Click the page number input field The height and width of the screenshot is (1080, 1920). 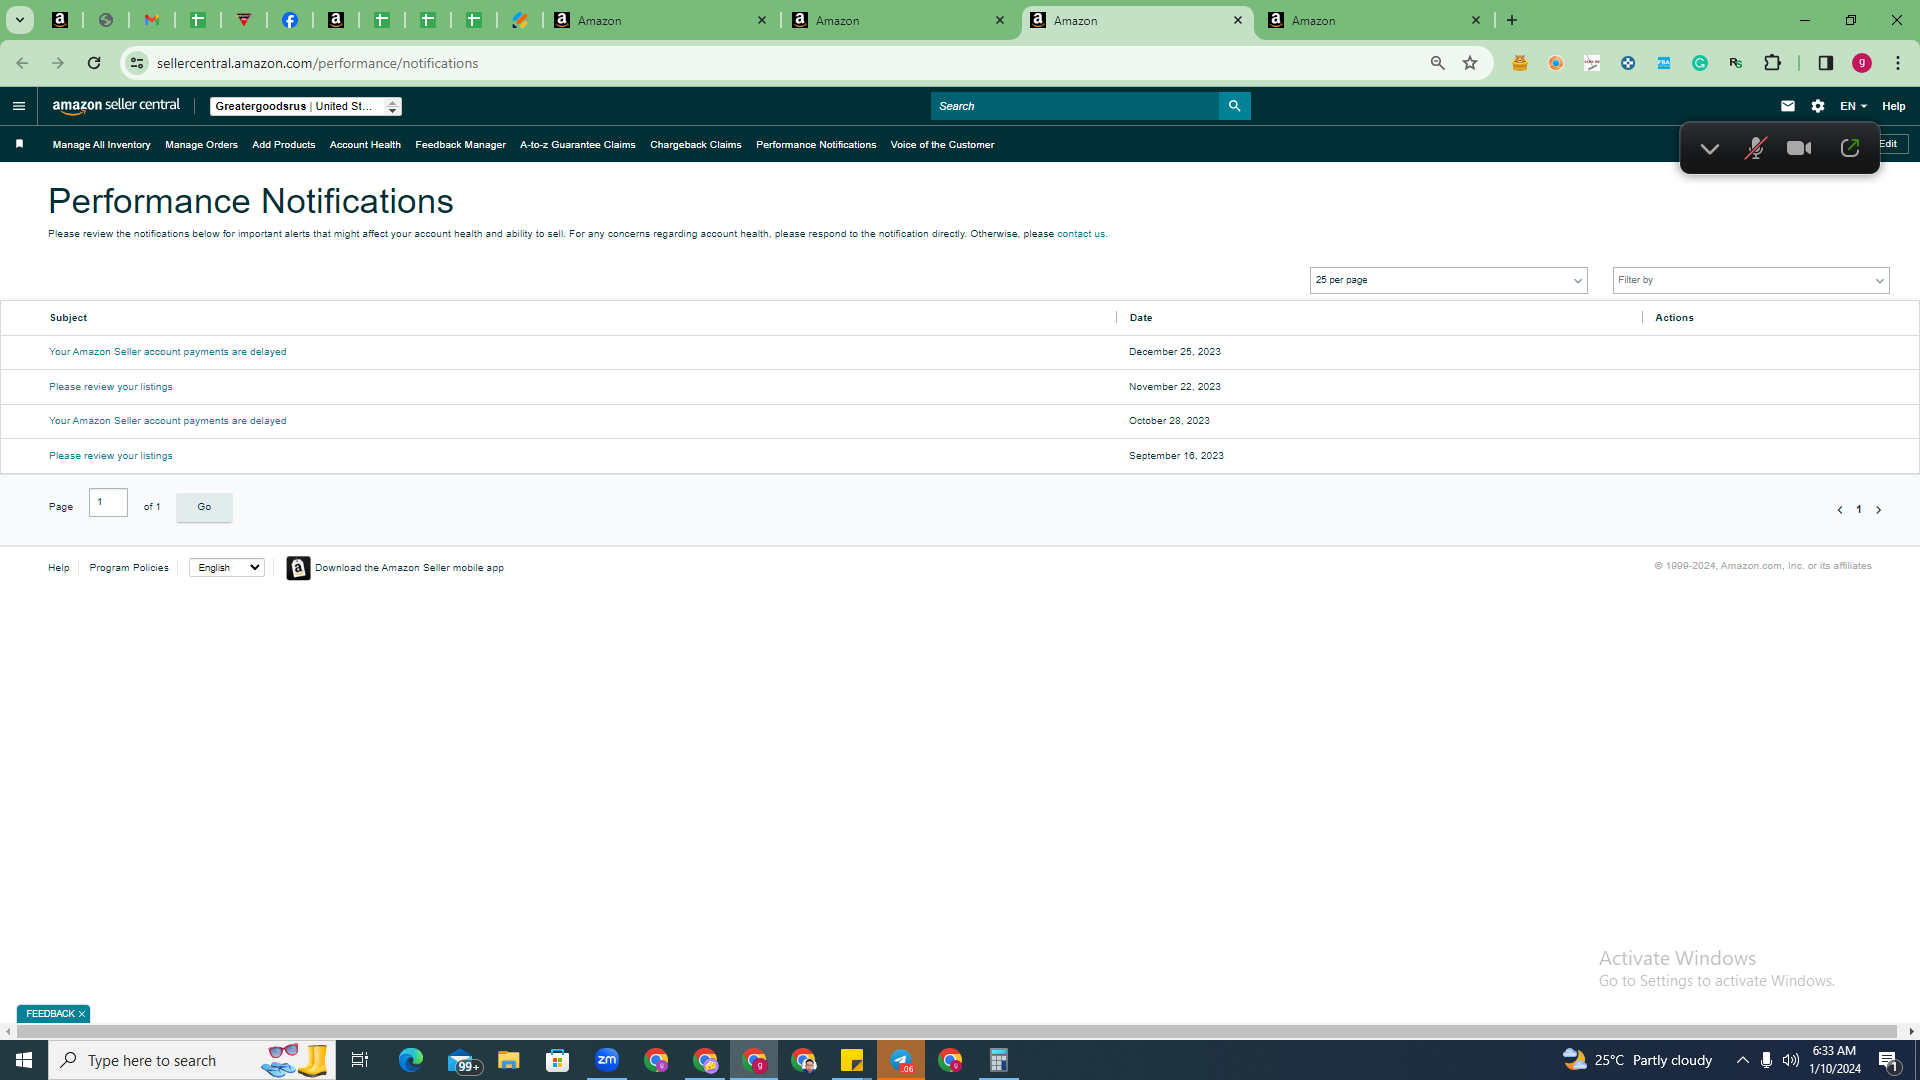tap(108, 502)
